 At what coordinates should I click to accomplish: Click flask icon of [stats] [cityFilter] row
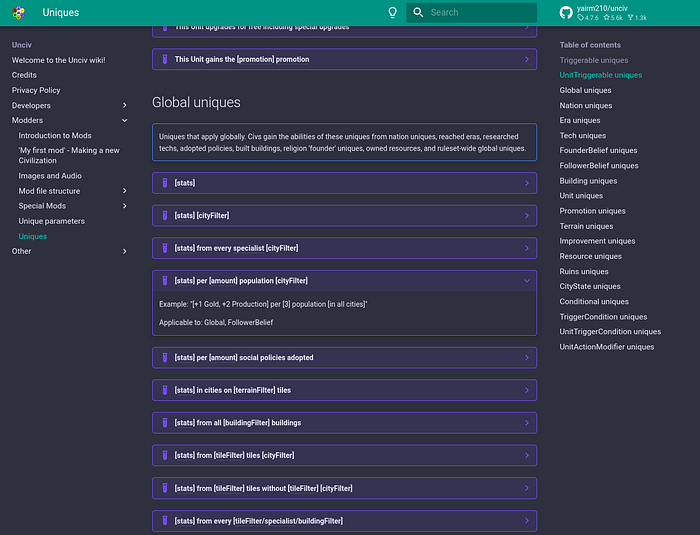pyautogui.click(x=165, y=216)
